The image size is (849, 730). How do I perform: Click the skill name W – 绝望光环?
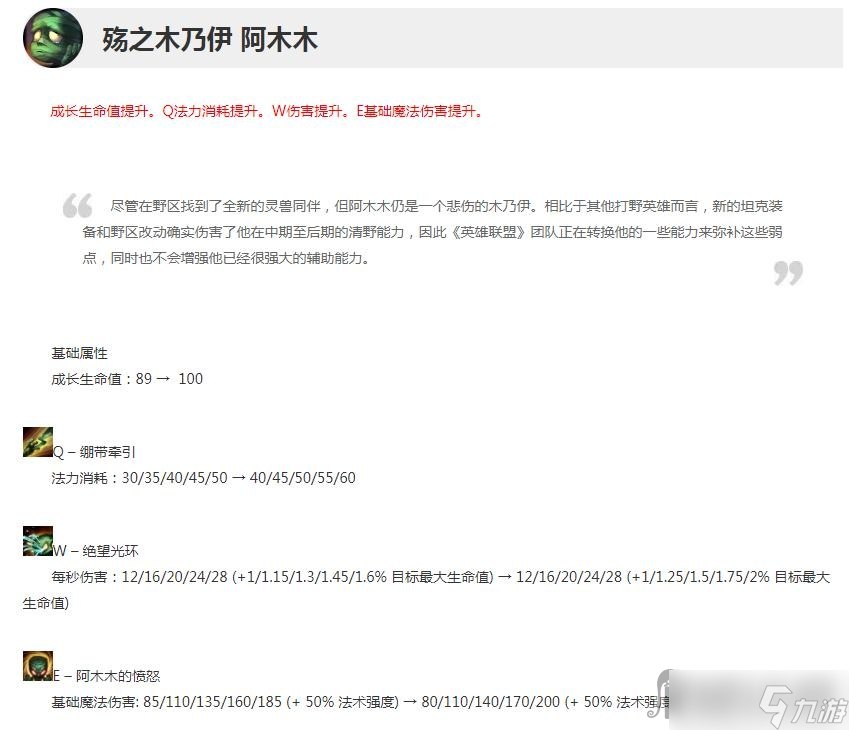[x=96, y=551]
